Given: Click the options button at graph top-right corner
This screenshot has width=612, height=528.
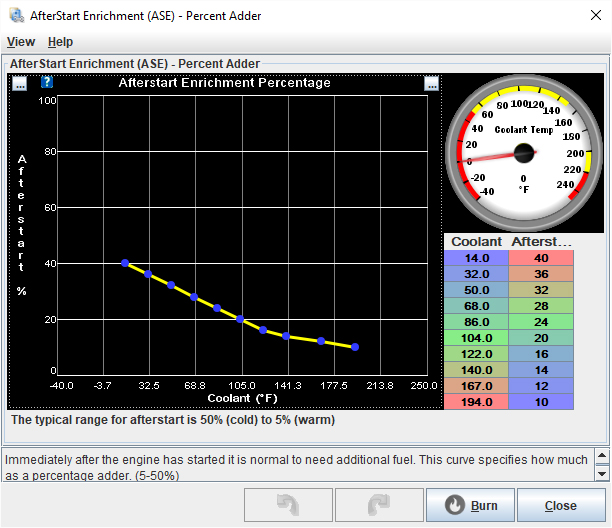Looking at the screenshot, I should point(431,84).
